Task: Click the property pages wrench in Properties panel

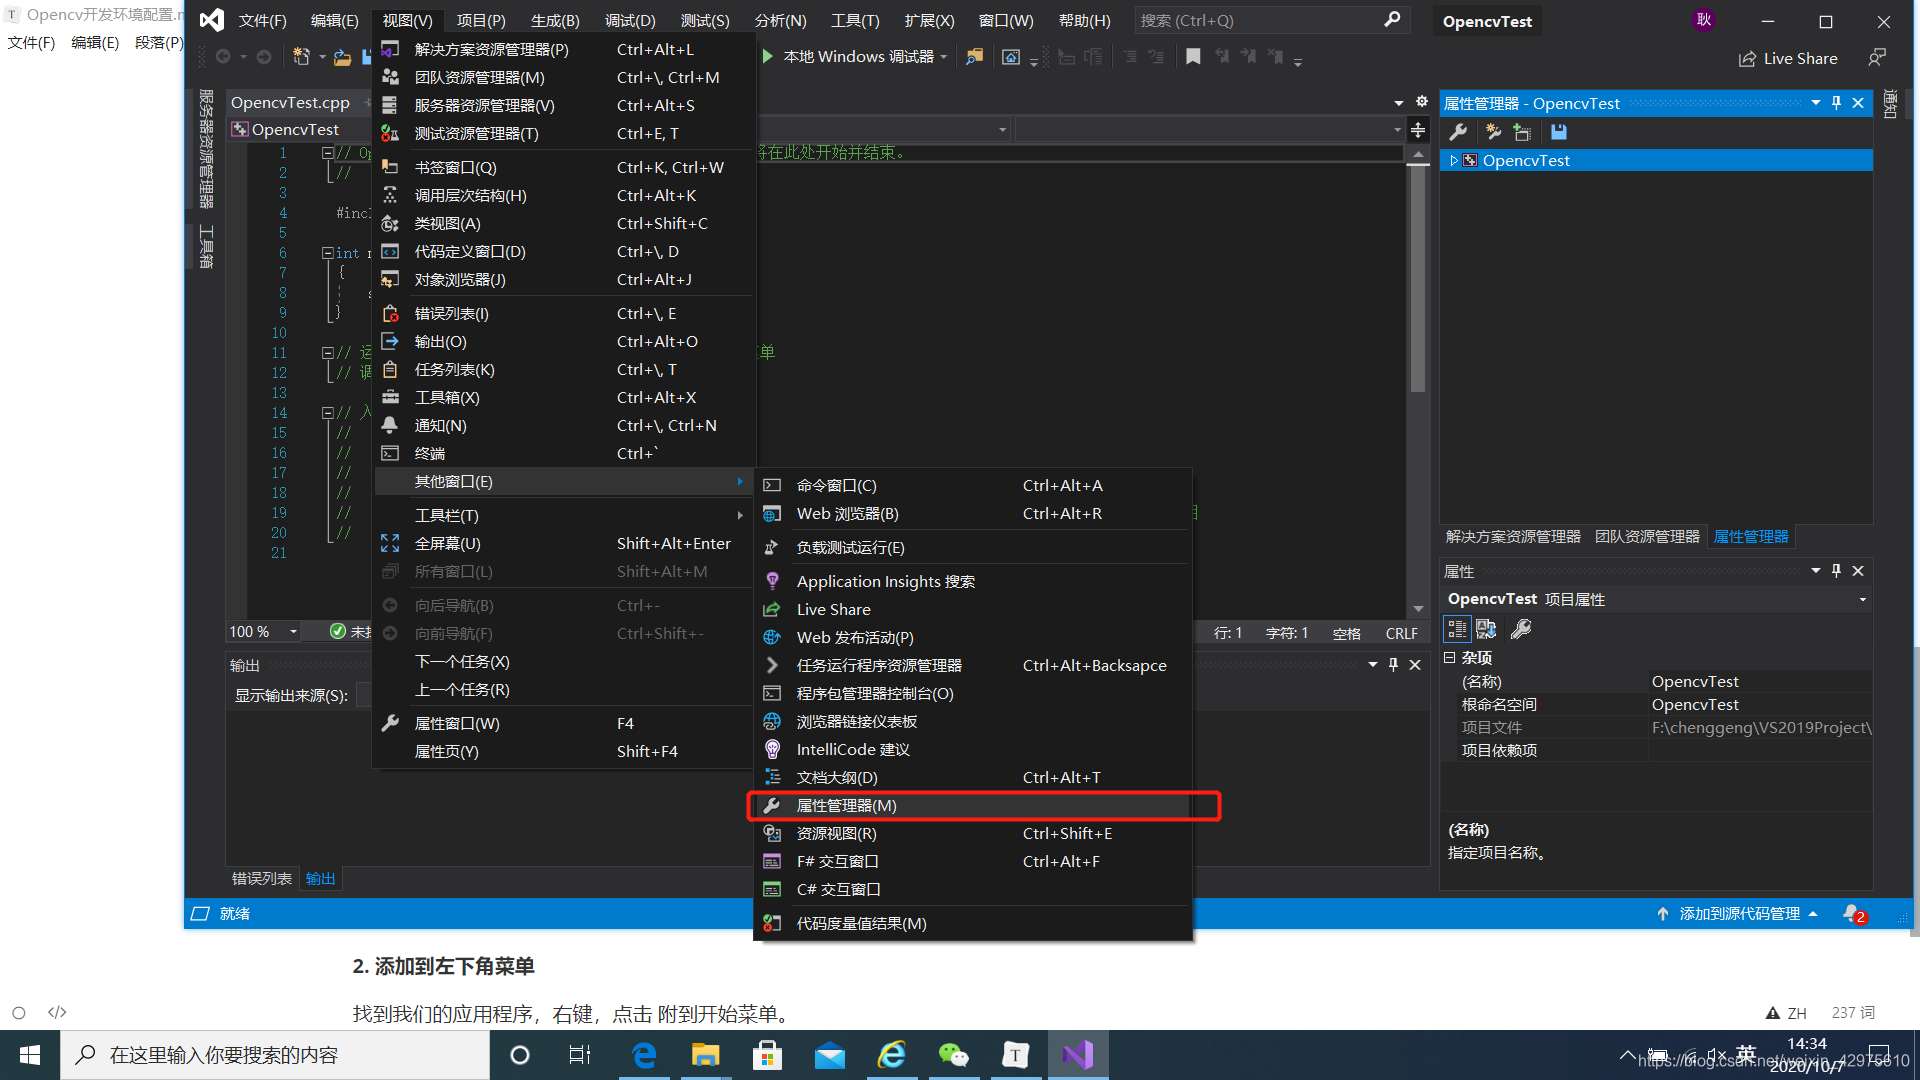Action: click(x=1521, y=629)
